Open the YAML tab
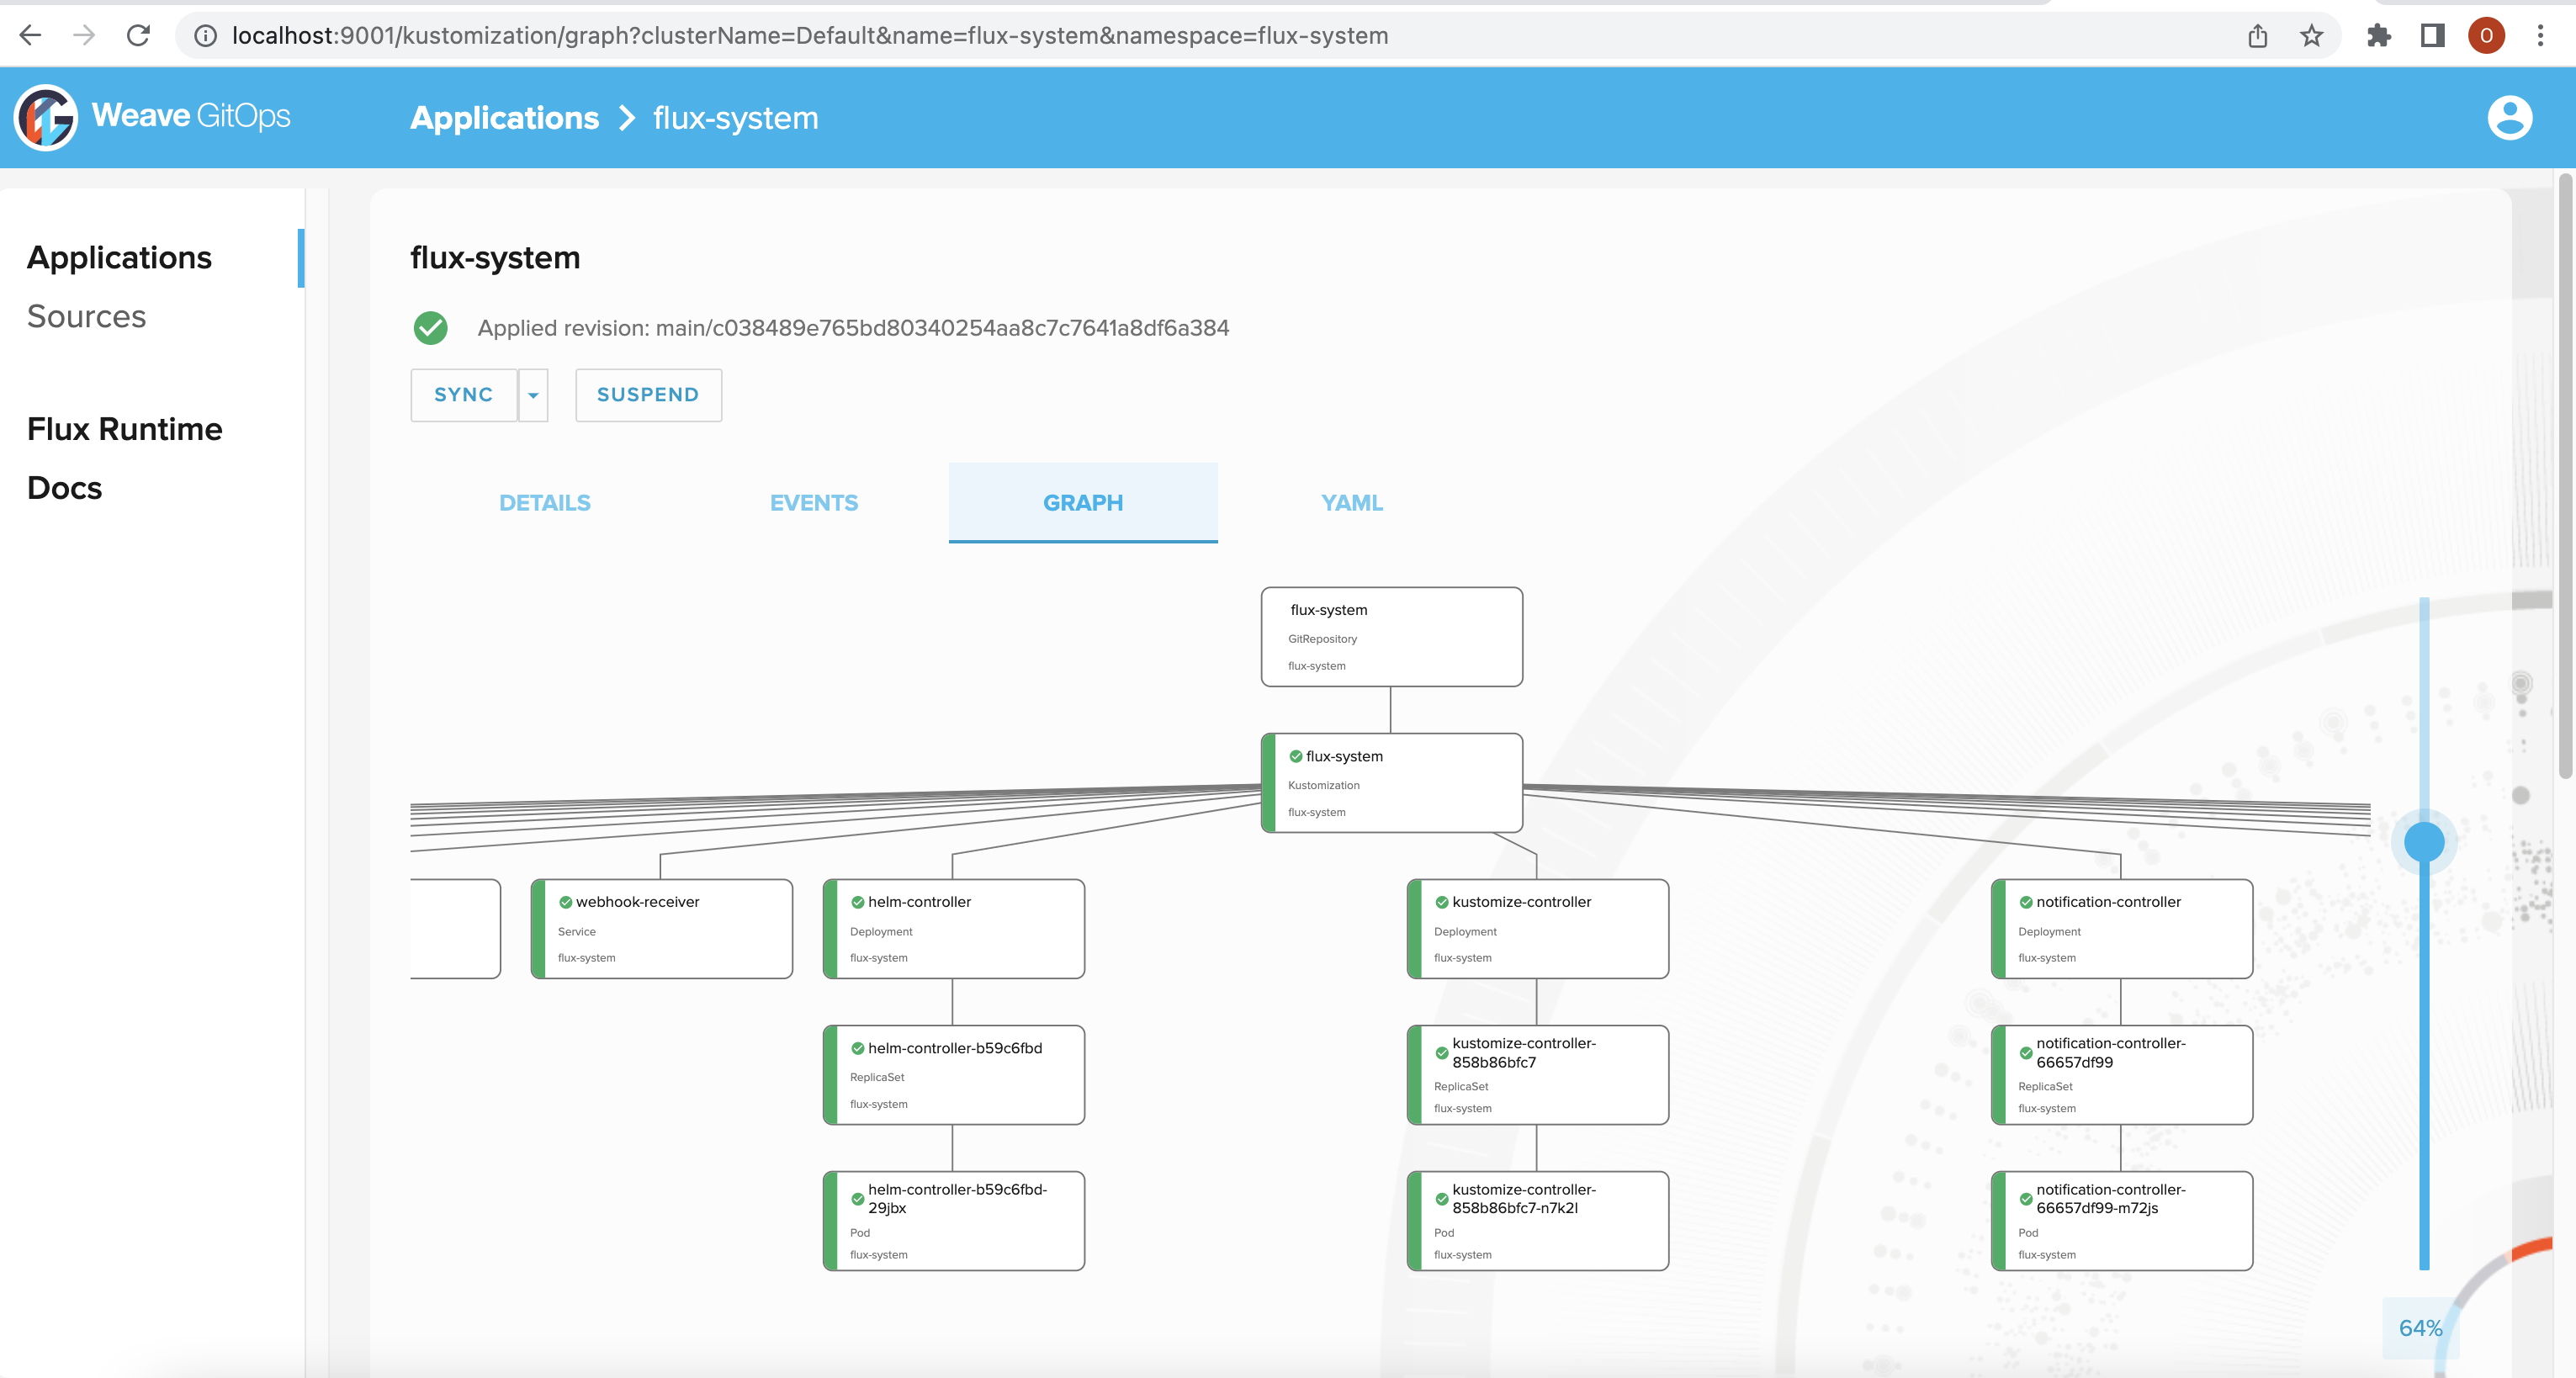Viewport: 2576px width, 1378px height. (x=1351, y=503)
